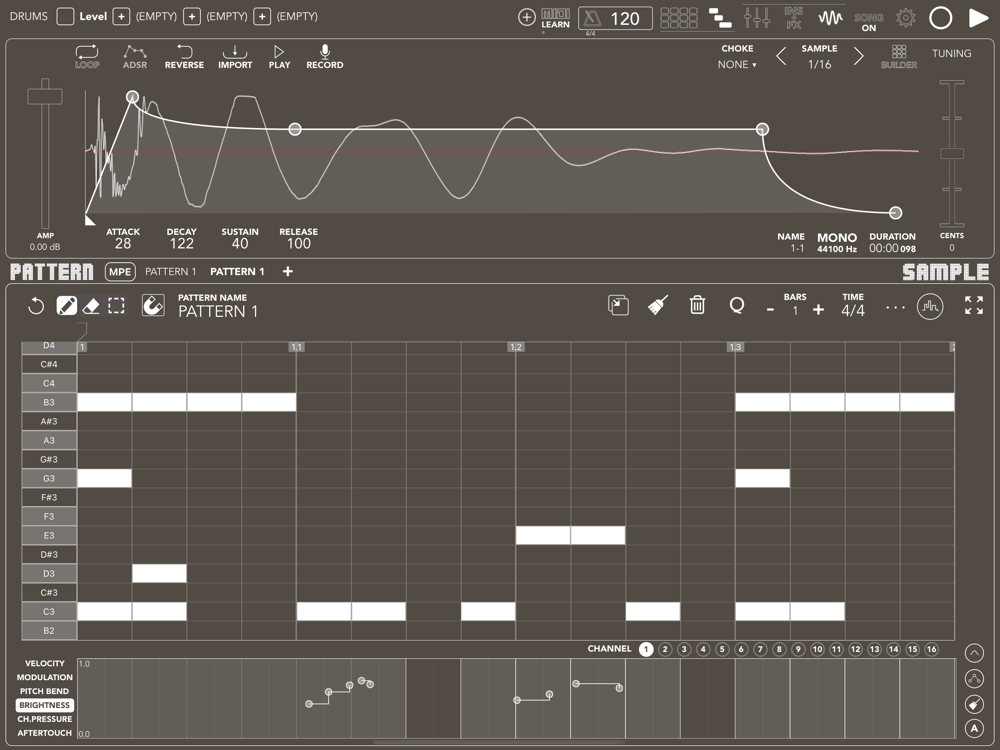This screenshot has width=1000, height=750.
Task: Go to next sample arrow
Action: click(858, 57)
